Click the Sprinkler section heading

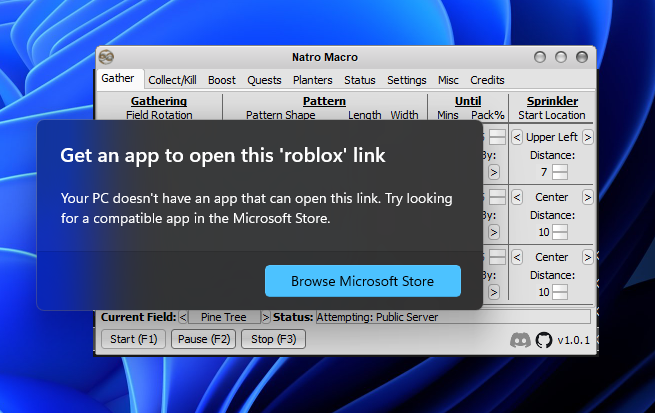point(552,101)
